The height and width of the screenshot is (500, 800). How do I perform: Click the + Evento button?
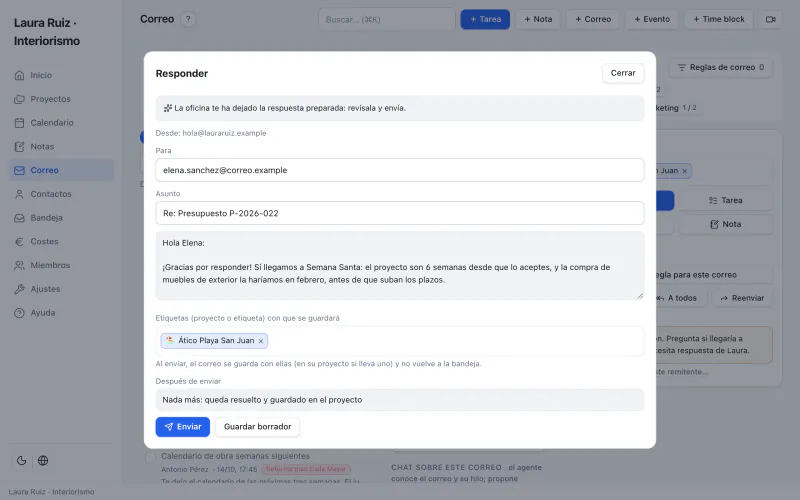click(652, 19)
